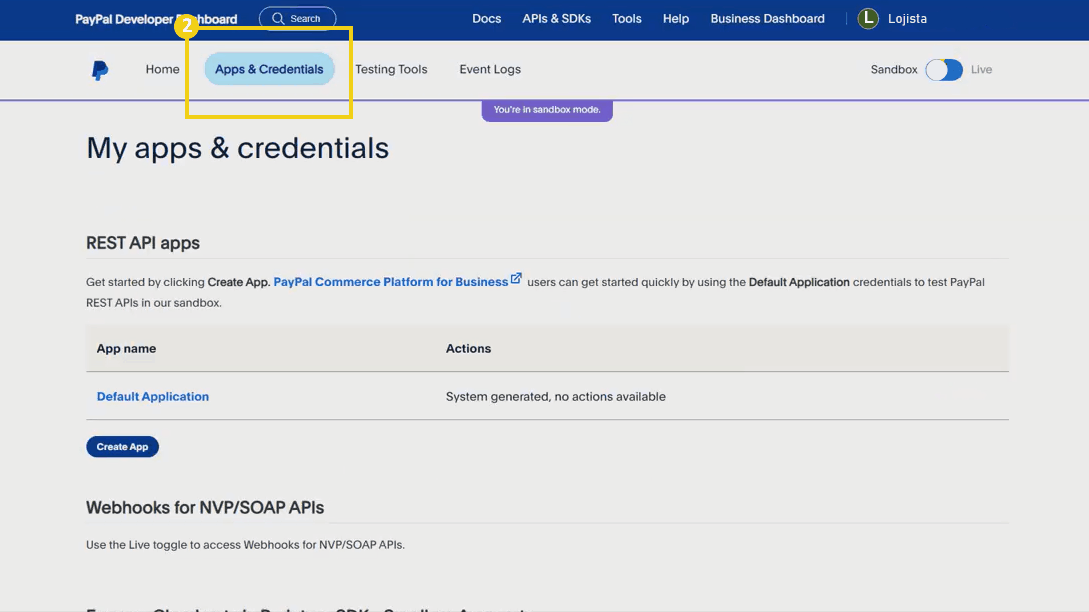
Task: Click the external link icon beside PayPal Commerce Platform
Action: [516, 279]
